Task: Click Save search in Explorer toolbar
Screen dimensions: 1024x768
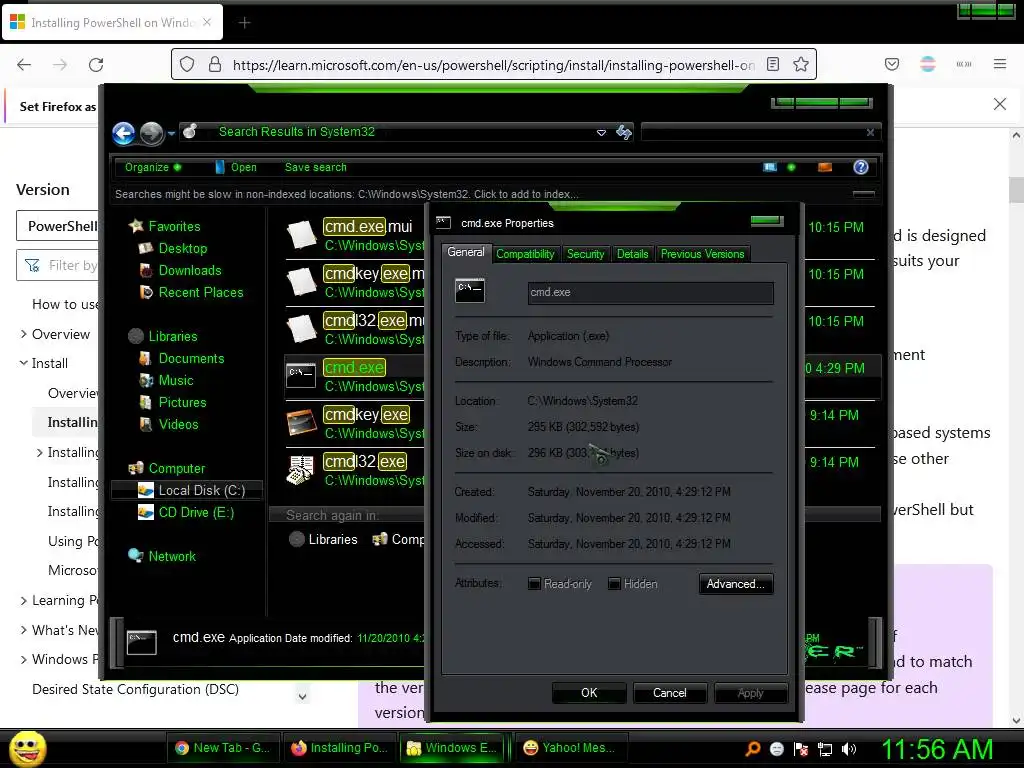Action: 315,167
